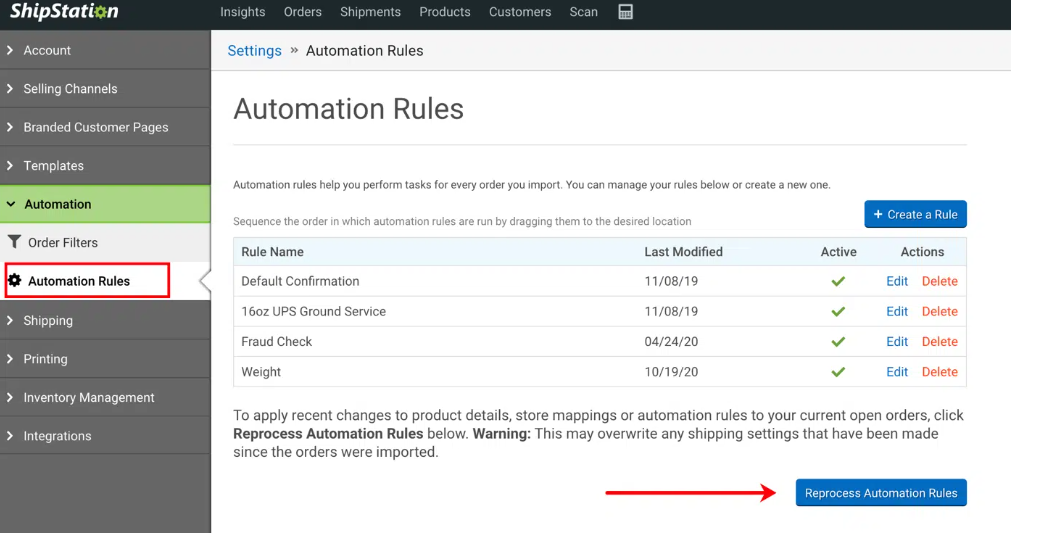Viewport: 1057px width, 556px height.
Task: Click the Automation Rules page heading
Action: [x=349, y=109]
